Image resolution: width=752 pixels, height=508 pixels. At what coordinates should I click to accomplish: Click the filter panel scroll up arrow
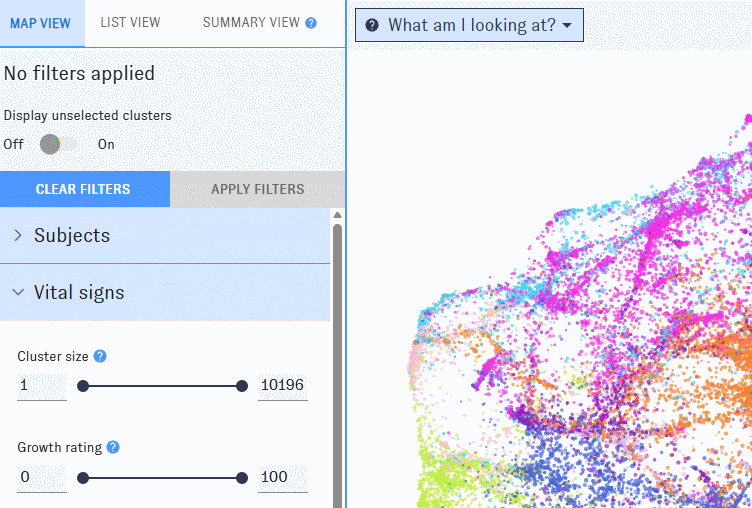[x=337, y=215]
